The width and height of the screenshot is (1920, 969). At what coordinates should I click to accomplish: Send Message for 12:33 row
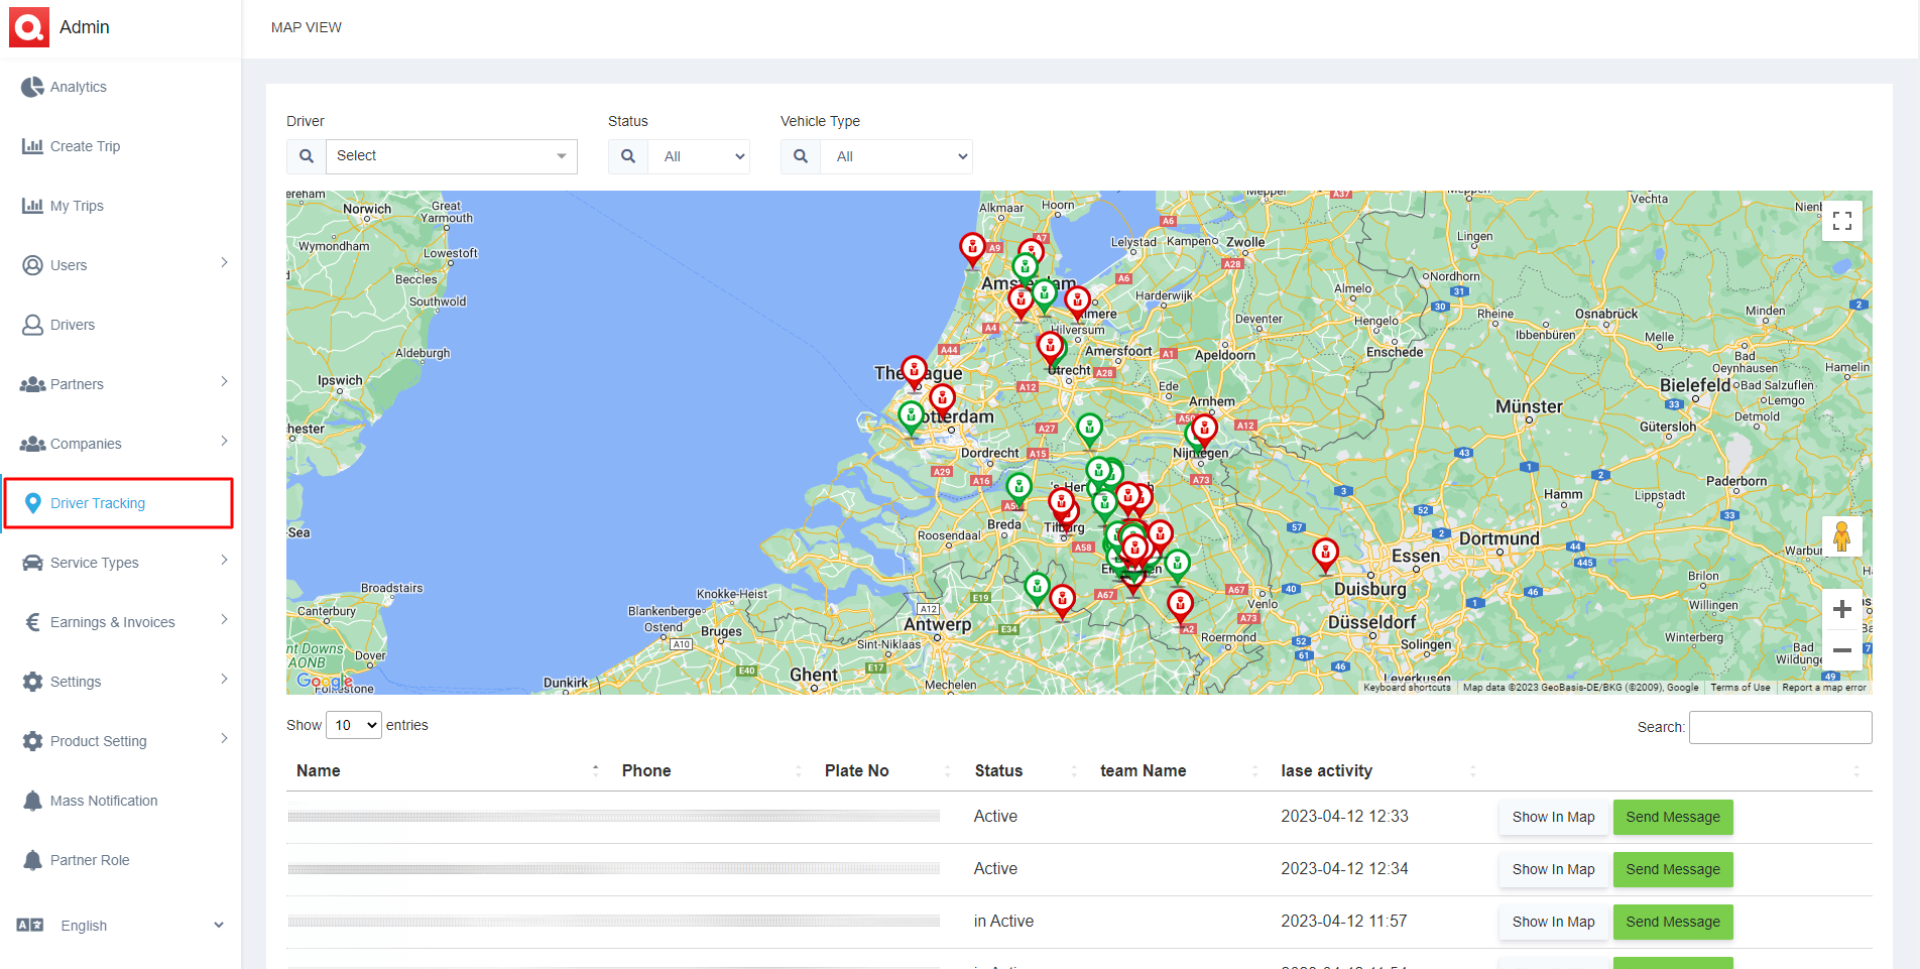pos(1673,817)
